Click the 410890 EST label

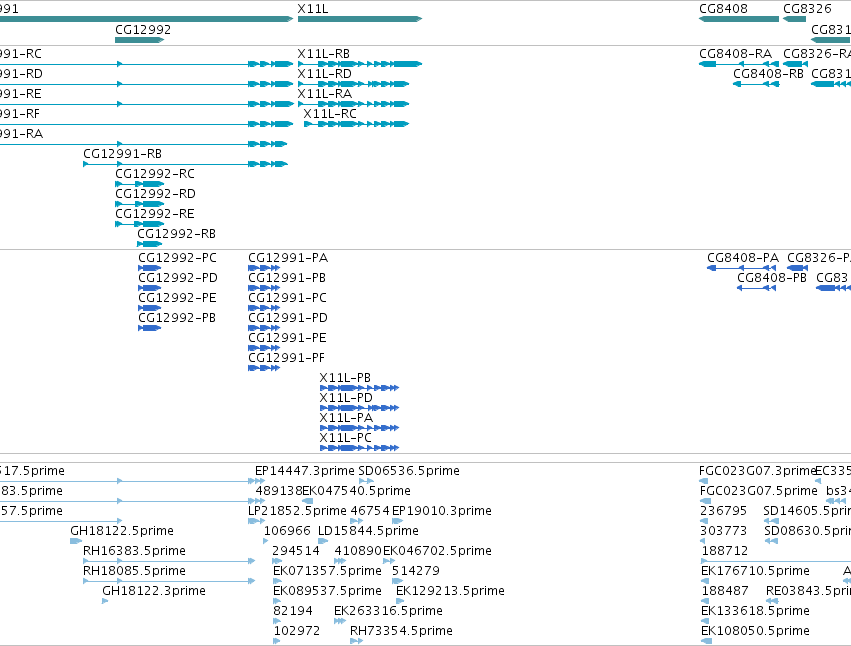coord(358,552)
